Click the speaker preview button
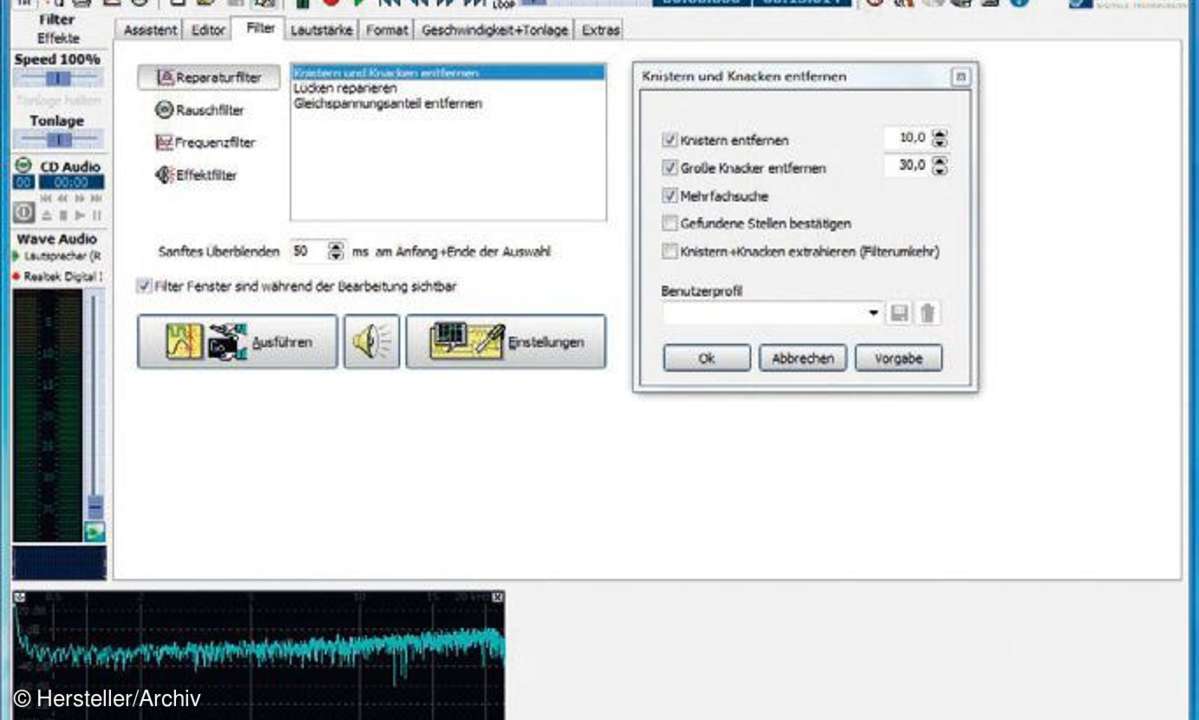1199x720 pixels. [x=371, y=342]
